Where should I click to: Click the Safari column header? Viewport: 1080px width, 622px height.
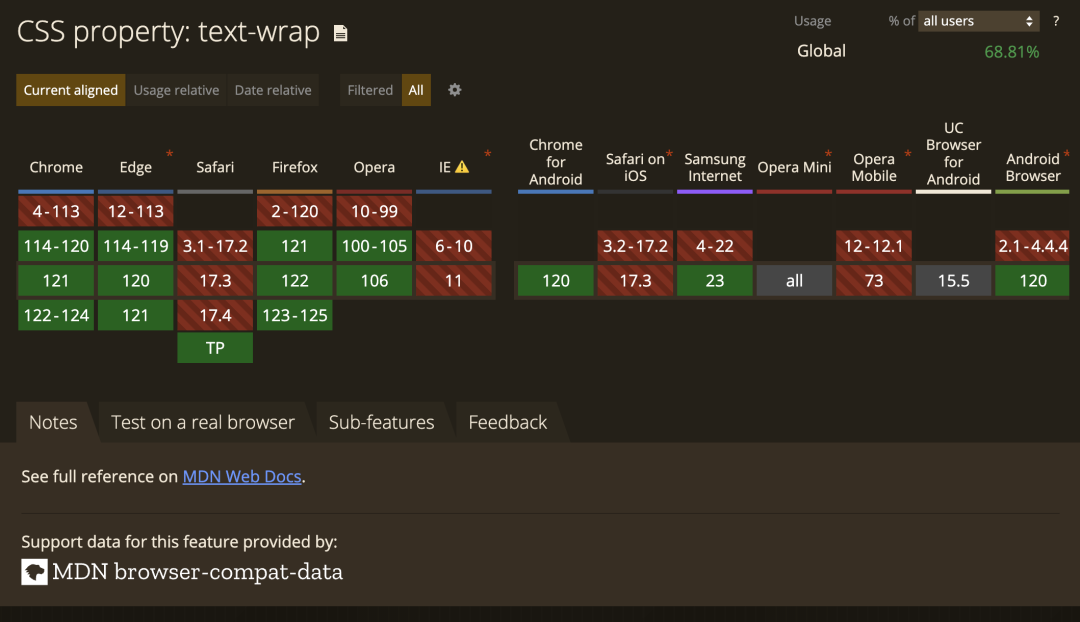click(x=215, y=167)
